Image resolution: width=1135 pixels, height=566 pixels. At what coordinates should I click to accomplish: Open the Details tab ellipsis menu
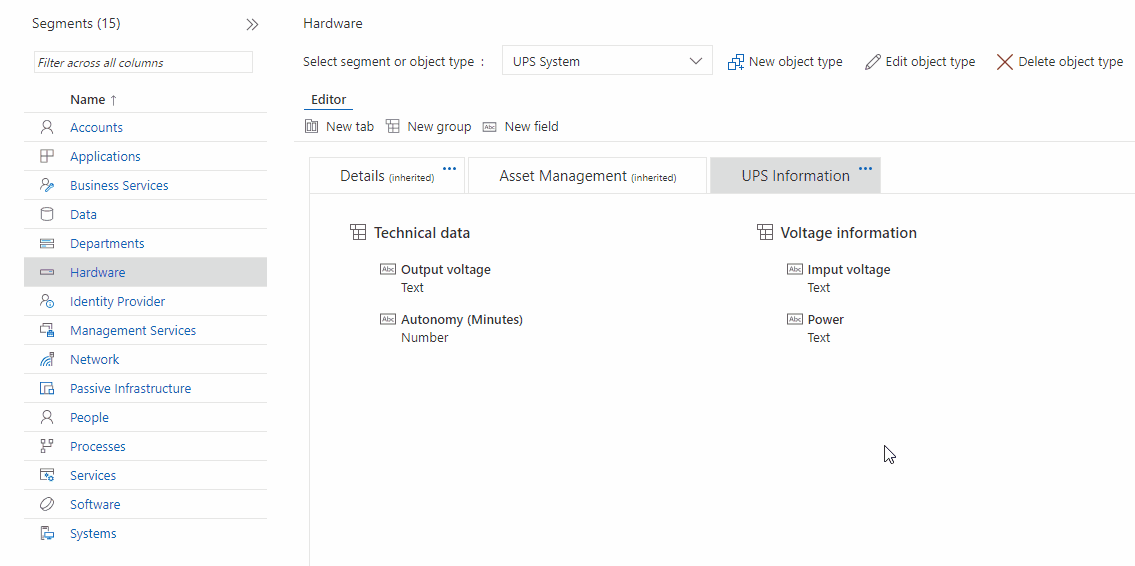pos(449,169)
